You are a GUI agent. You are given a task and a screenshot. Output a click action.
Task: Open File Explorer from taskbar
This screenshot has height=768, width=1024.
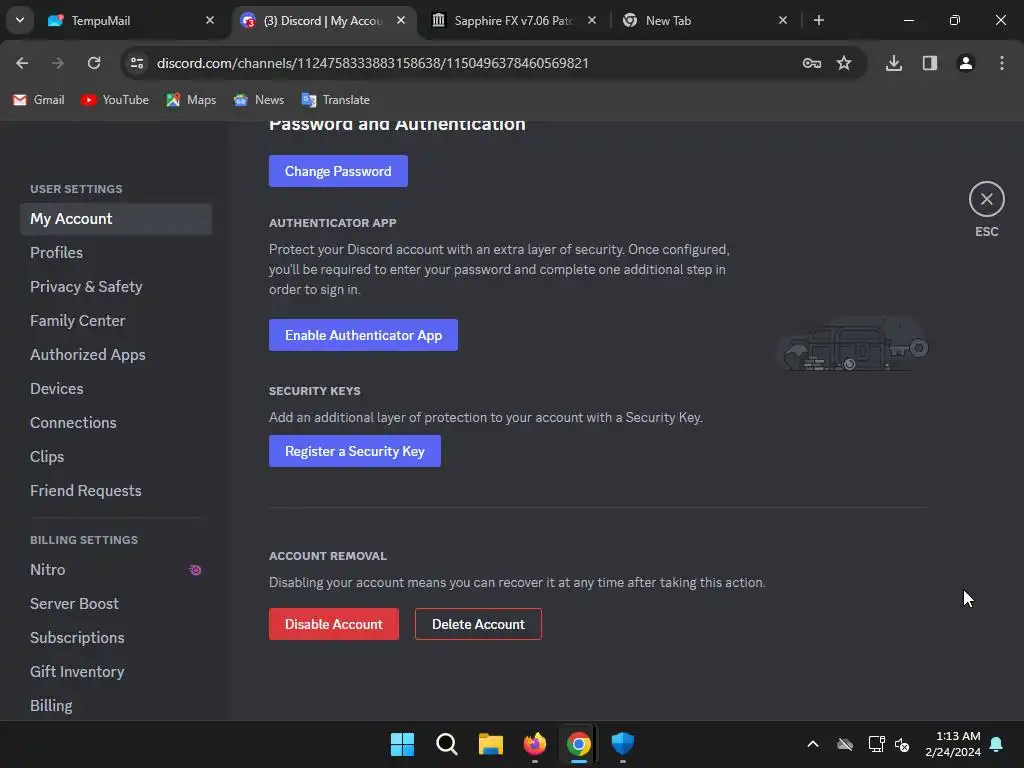coord(490,744)
